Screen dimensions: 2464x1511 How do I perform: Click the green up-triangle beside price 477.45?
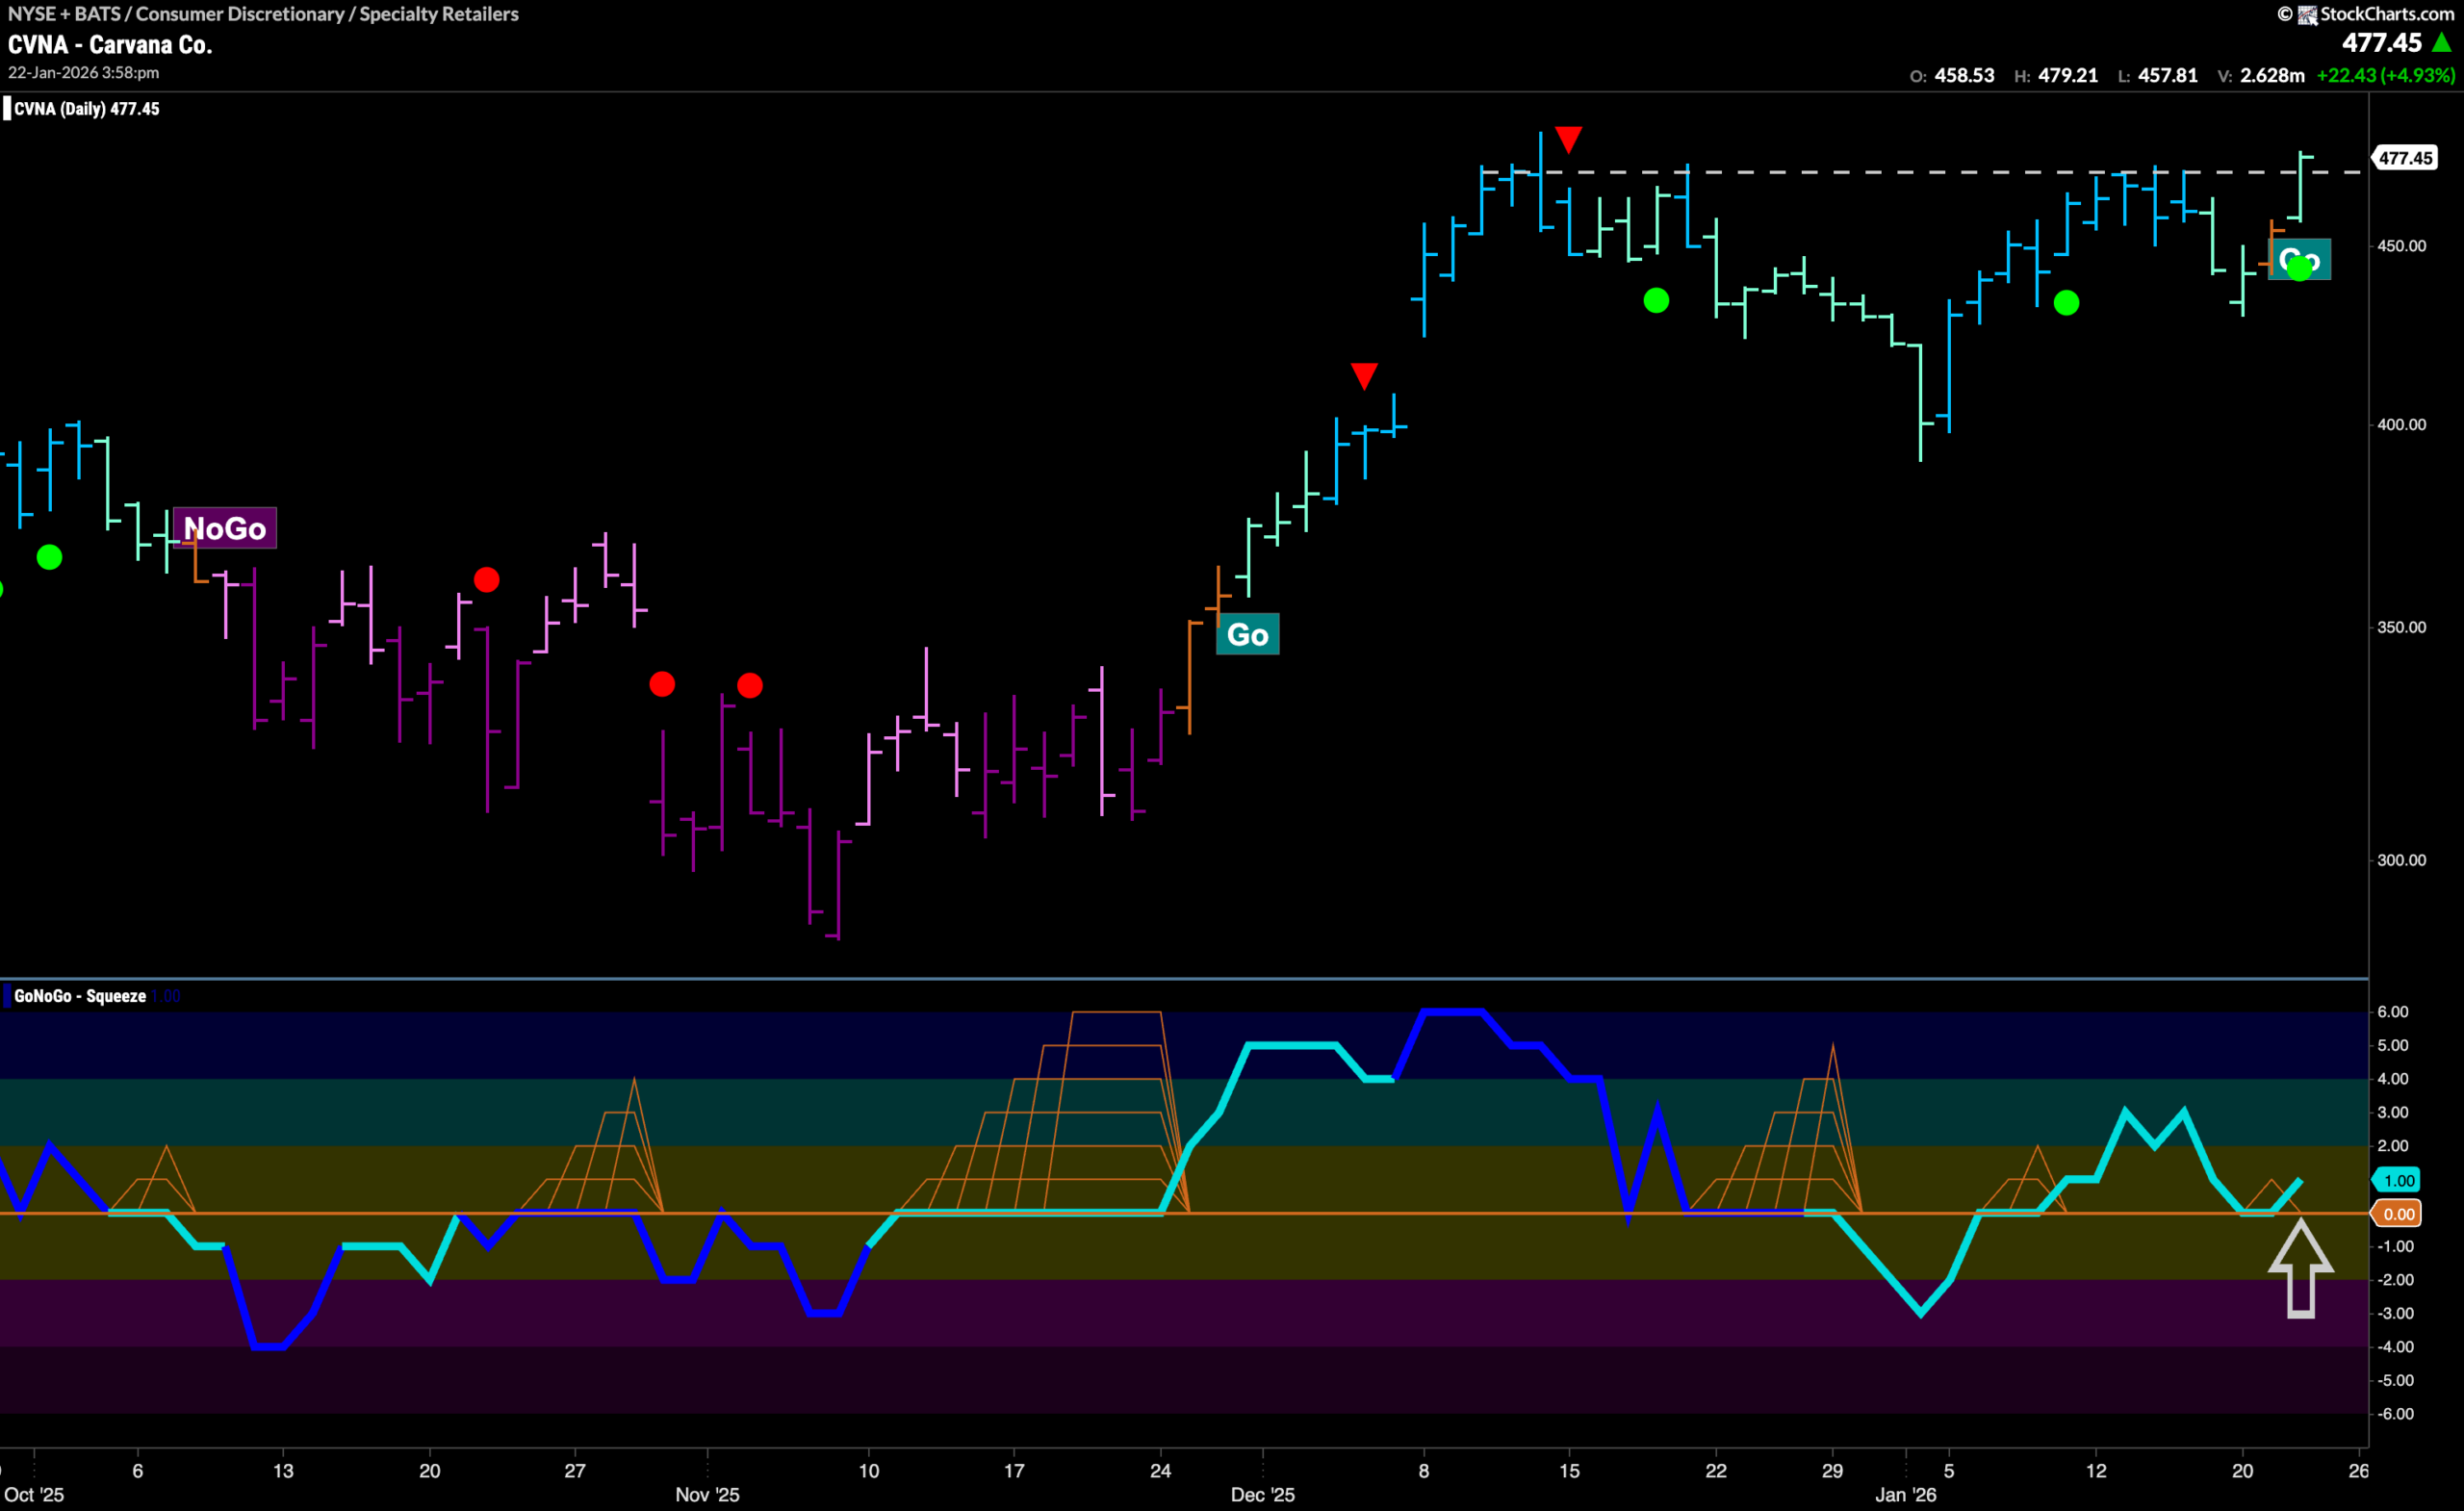(x=2440, y=42)
